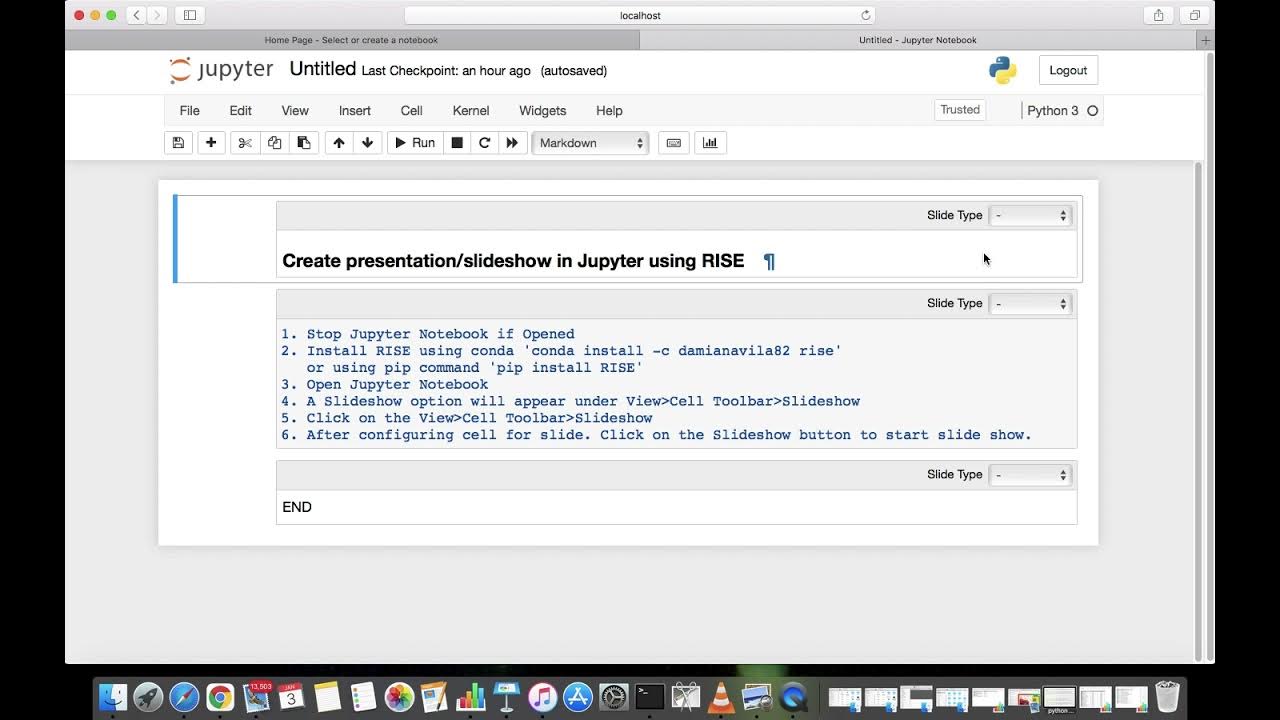Image resolution: width=1280 pixels, height=720 pixels.
Task: Click the kernel idle indicator circle
Action: [1092, 111]
